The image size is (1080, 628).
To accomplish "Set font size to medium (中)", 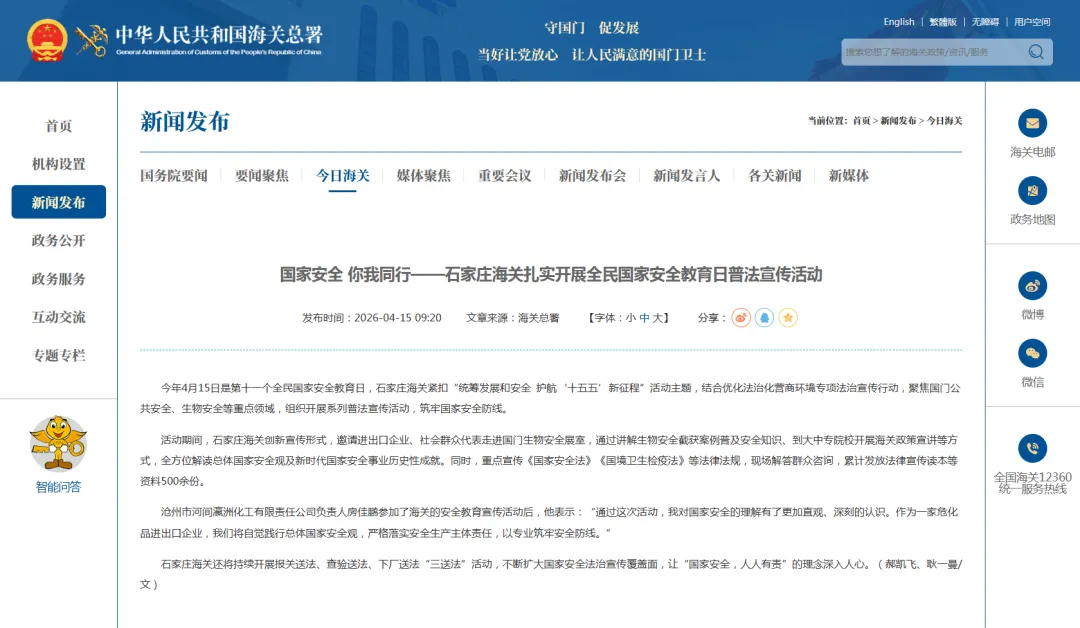I will click(x=644, y=318).
